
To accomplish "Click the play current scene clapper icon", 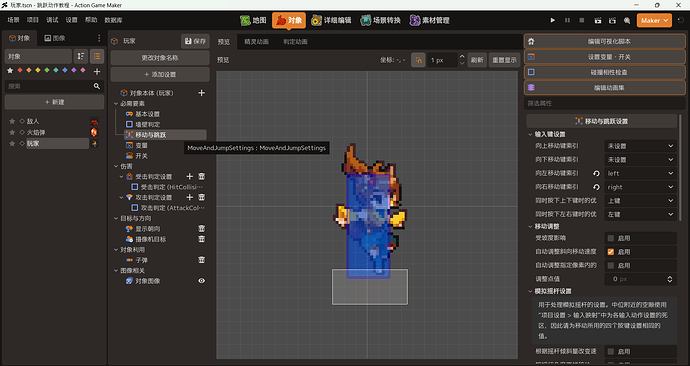I will [598, 20].
